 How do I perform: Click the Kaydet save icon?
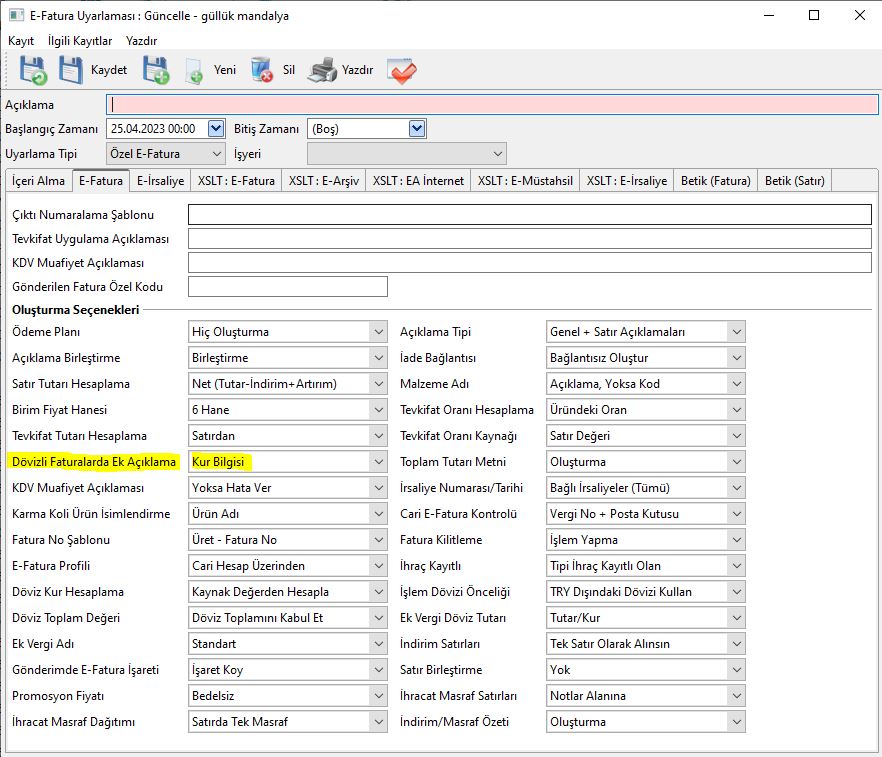[x=72, y=70]
